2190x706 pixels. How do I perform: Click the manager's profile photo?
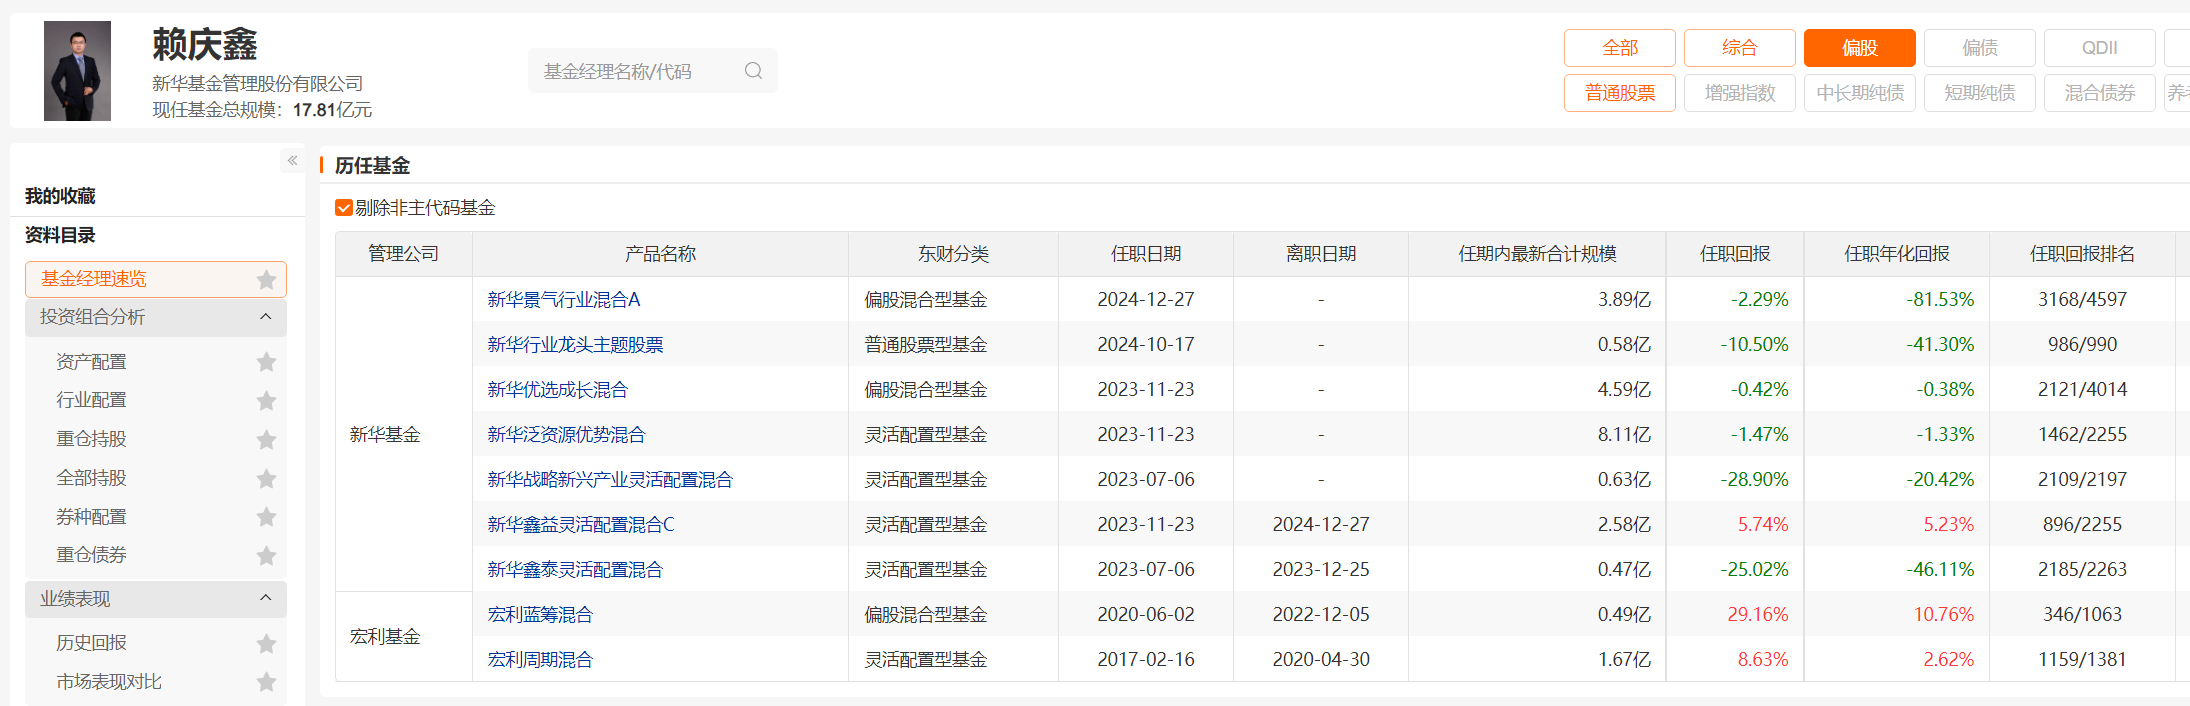pyautogui.click(x=77, y=71)
